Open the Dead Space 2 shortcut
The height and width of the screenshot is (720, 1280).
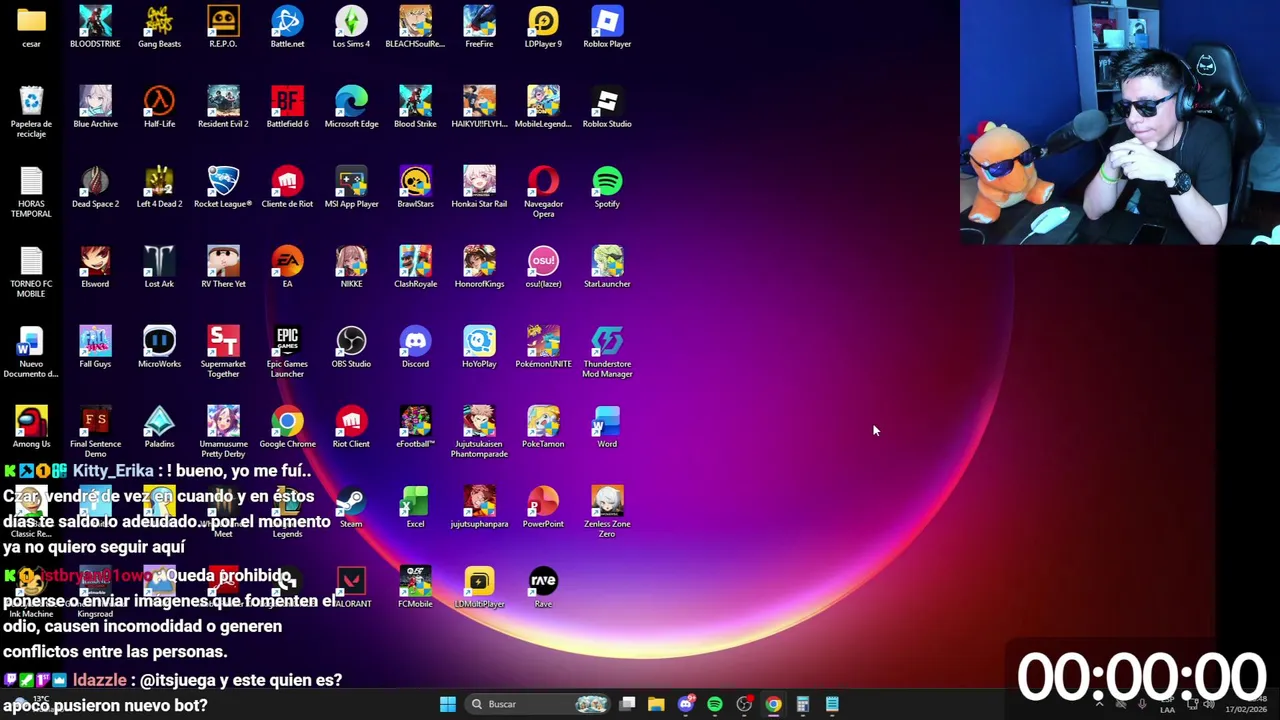(95, 187)
